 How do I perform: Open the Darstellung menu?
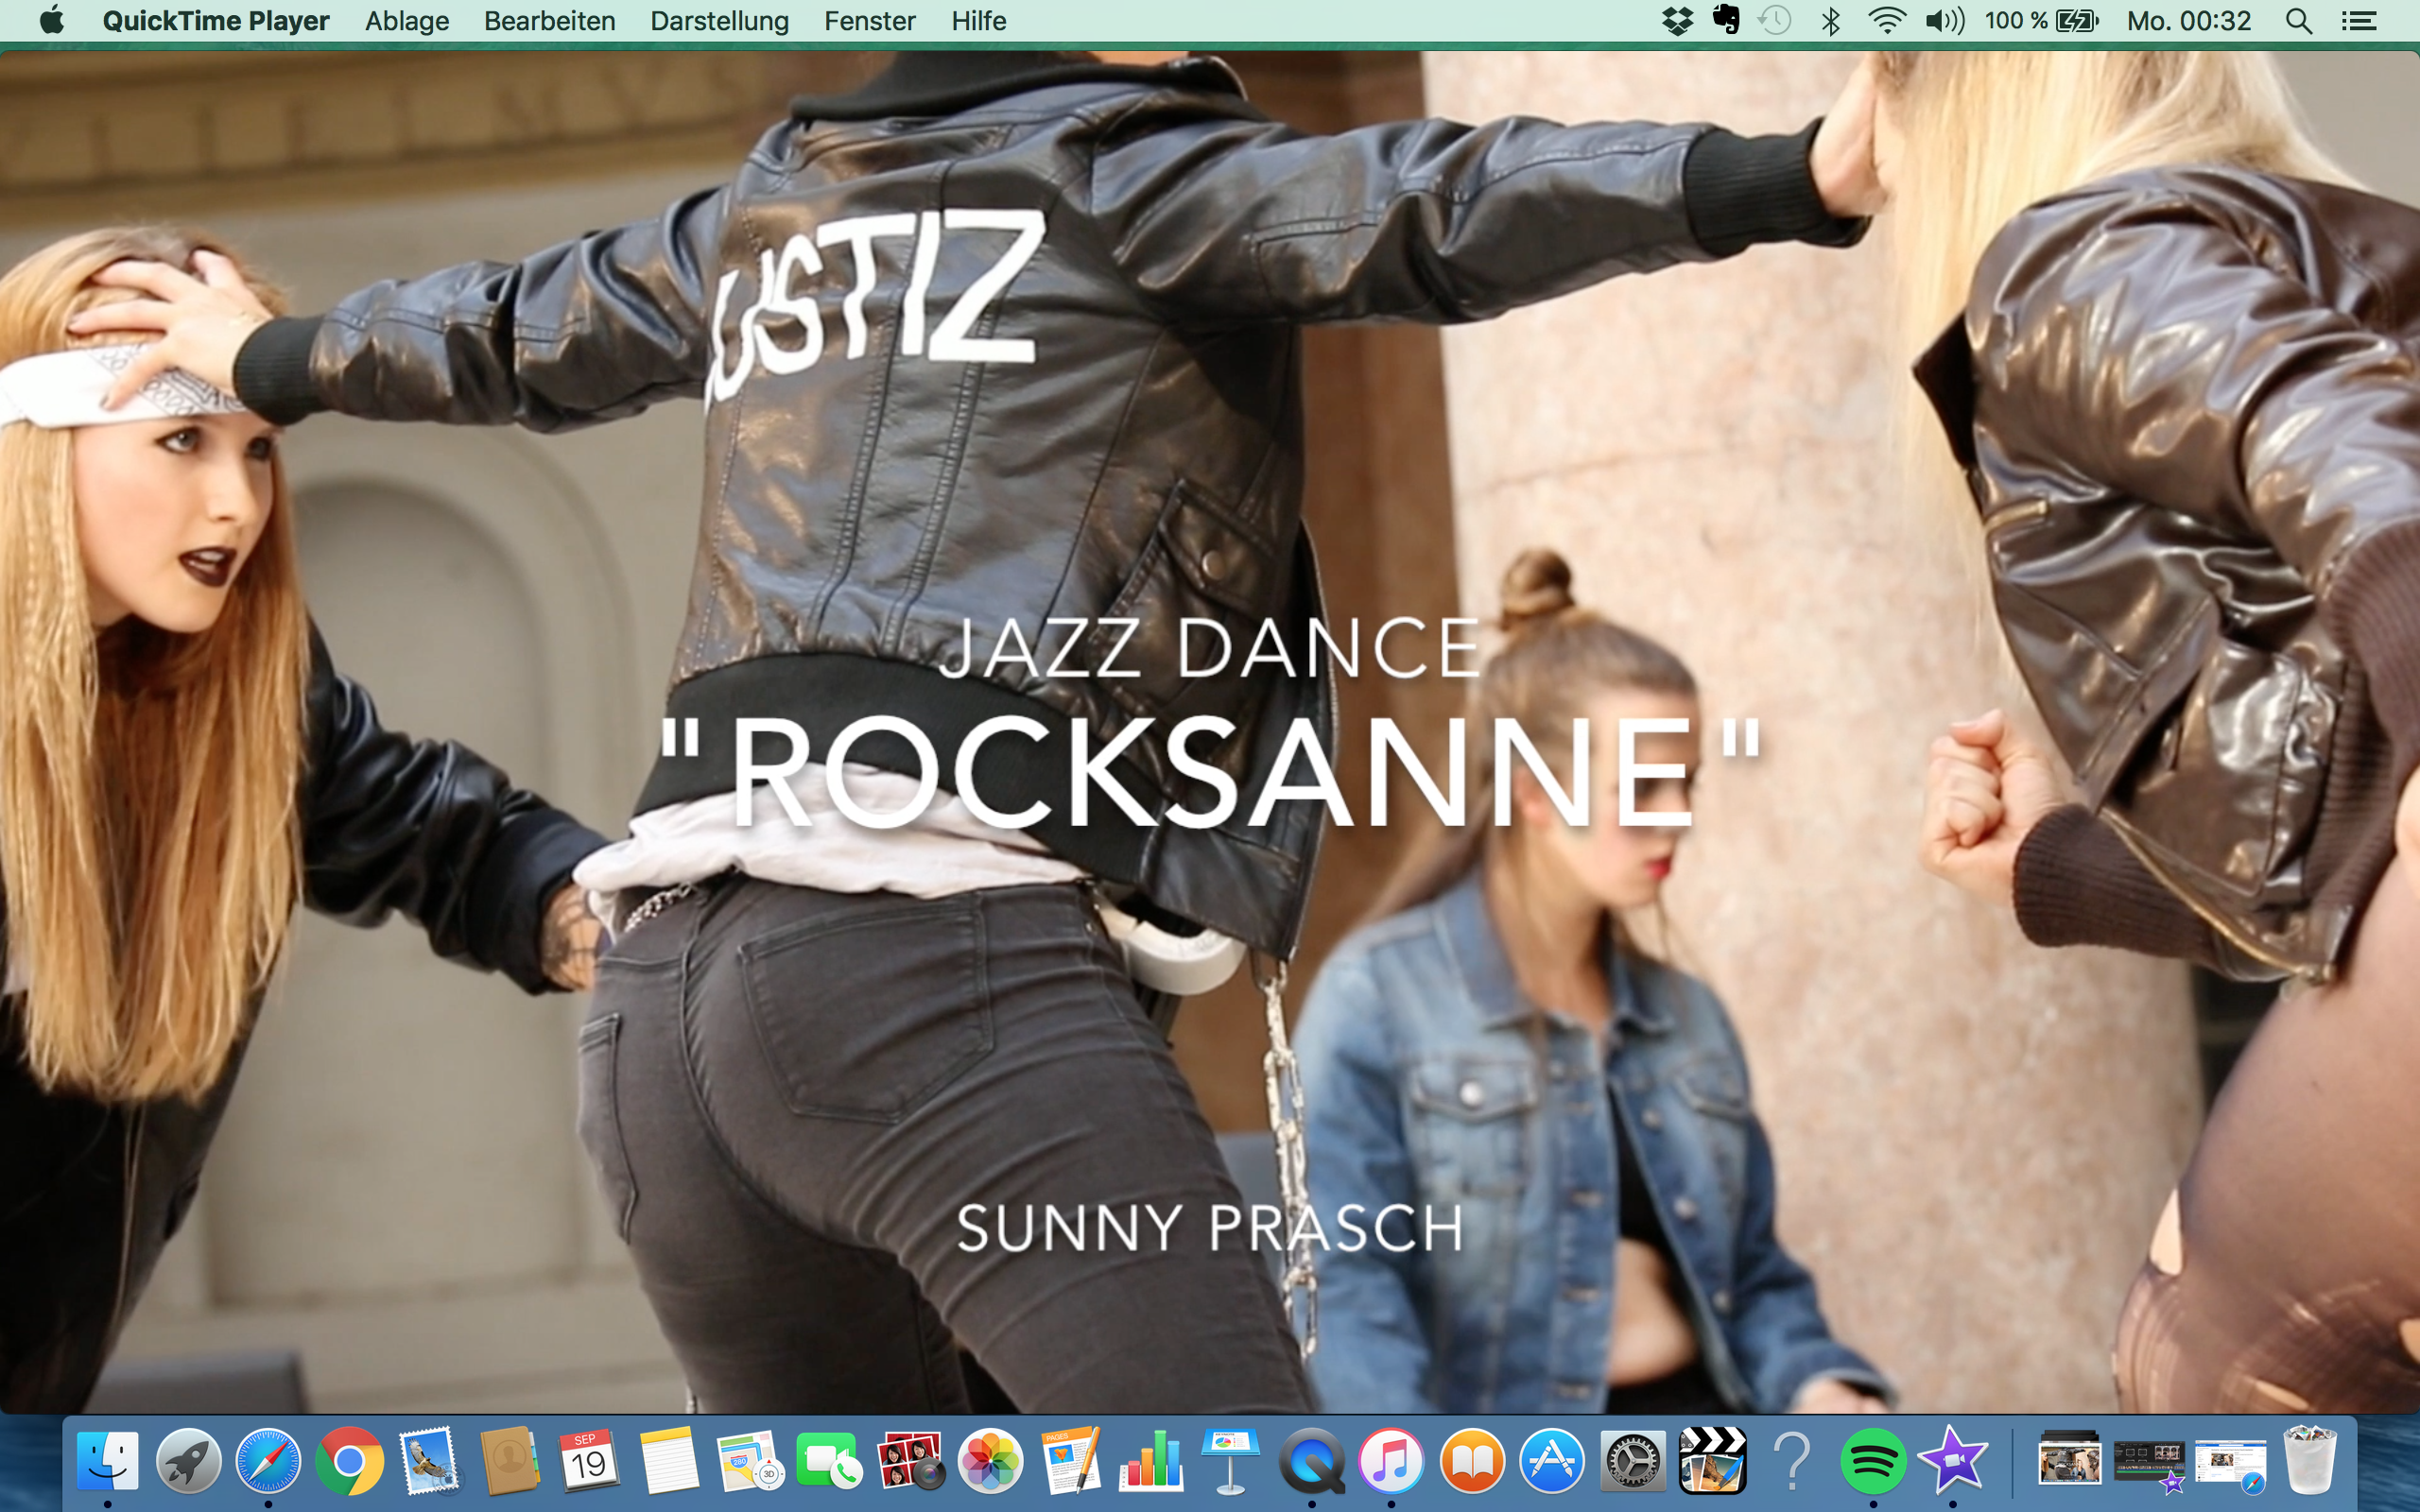tap(719, 21)
